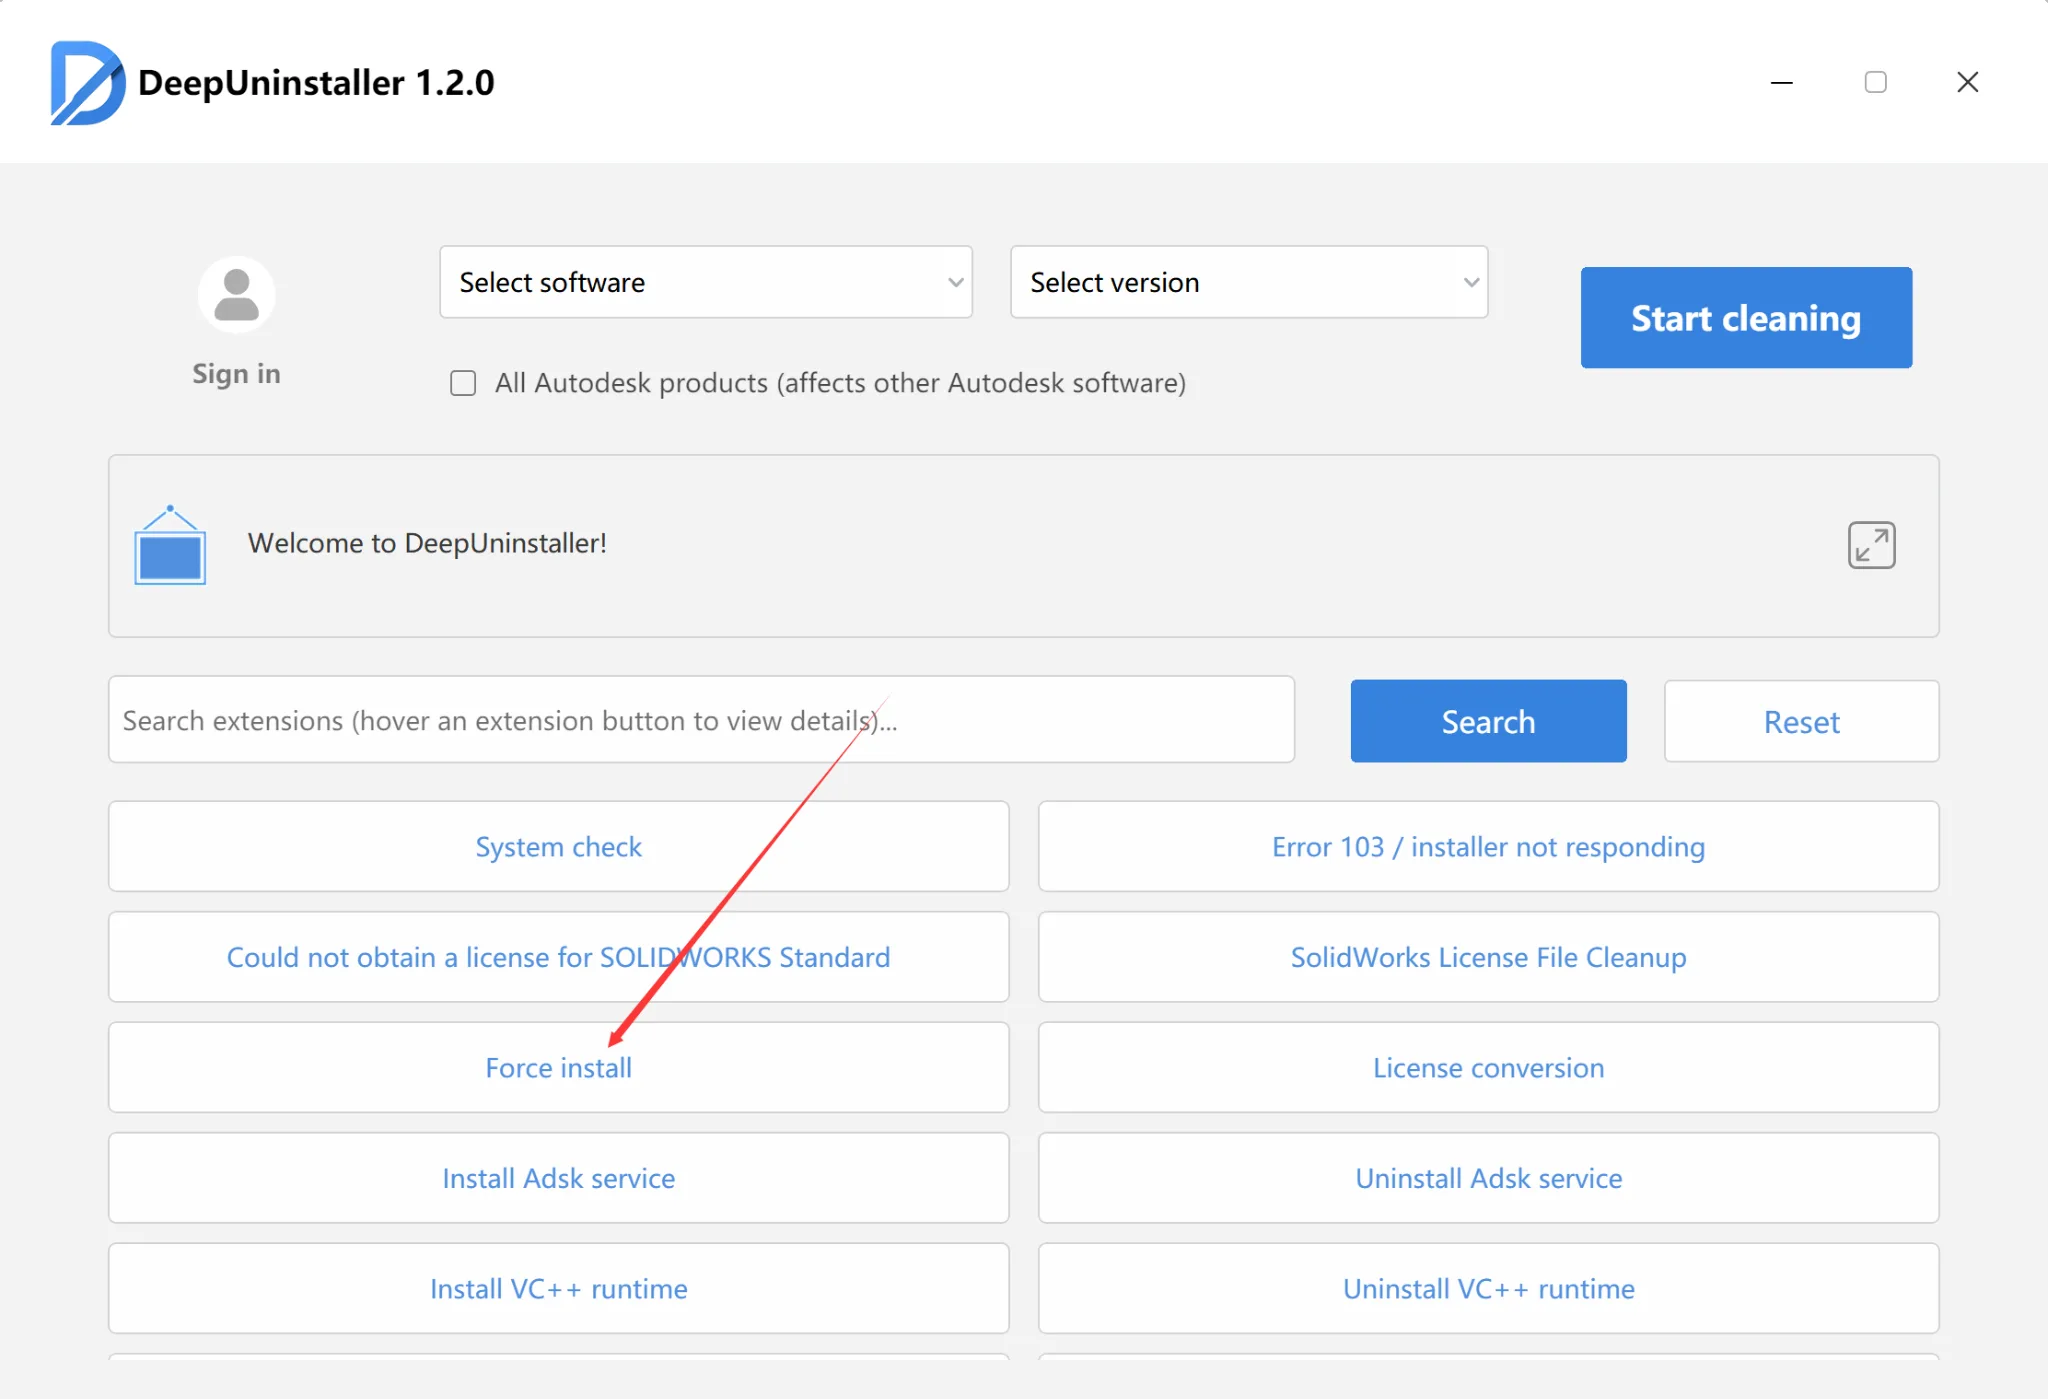Select the Force install extension
Image resolution: width=2048 pixels, height=1399 pixels.
(x=558, y=1068)
